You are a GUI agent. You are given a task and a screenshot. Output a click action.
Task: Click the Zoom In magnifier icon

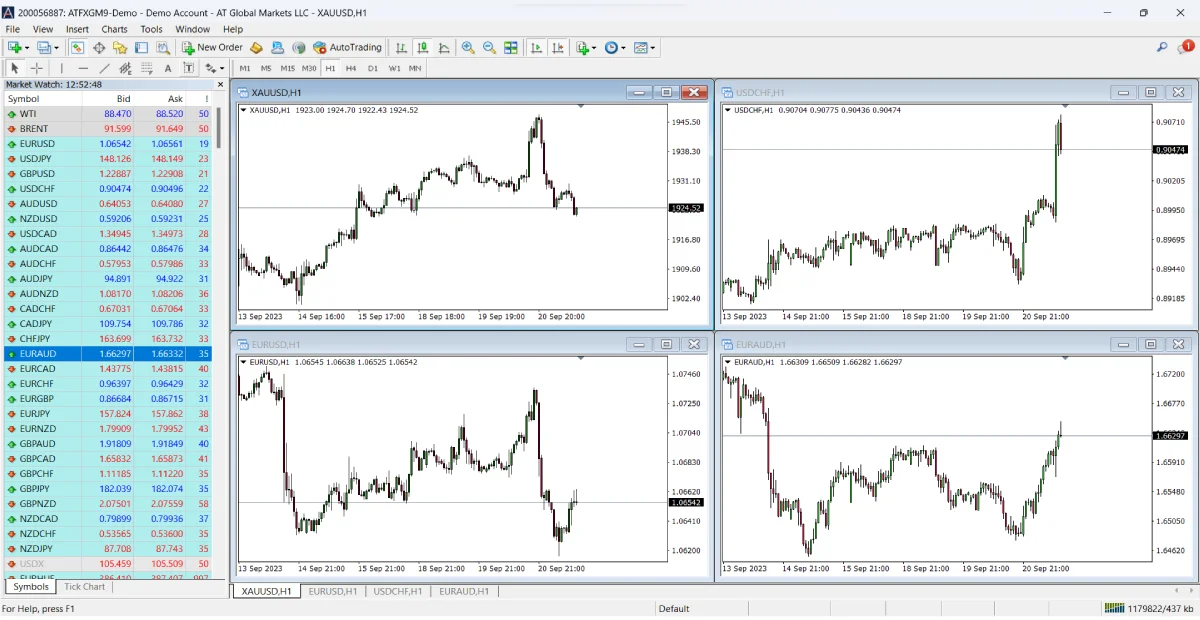click(x=467, y=47)
